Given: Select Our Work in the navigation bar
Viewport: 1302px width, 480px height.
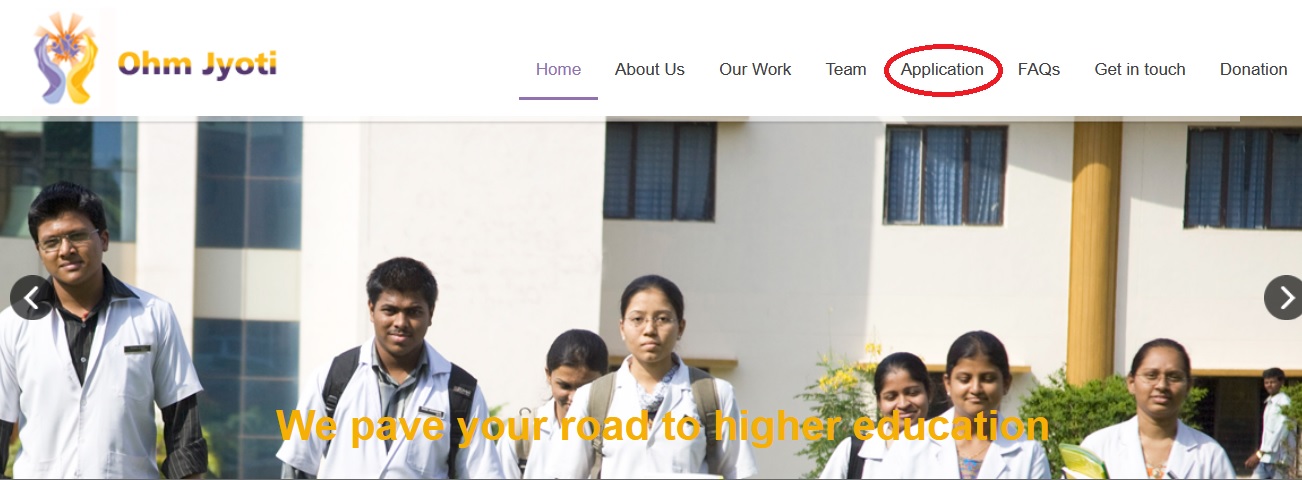Looking at the screenshot, I should click(755, 70).
